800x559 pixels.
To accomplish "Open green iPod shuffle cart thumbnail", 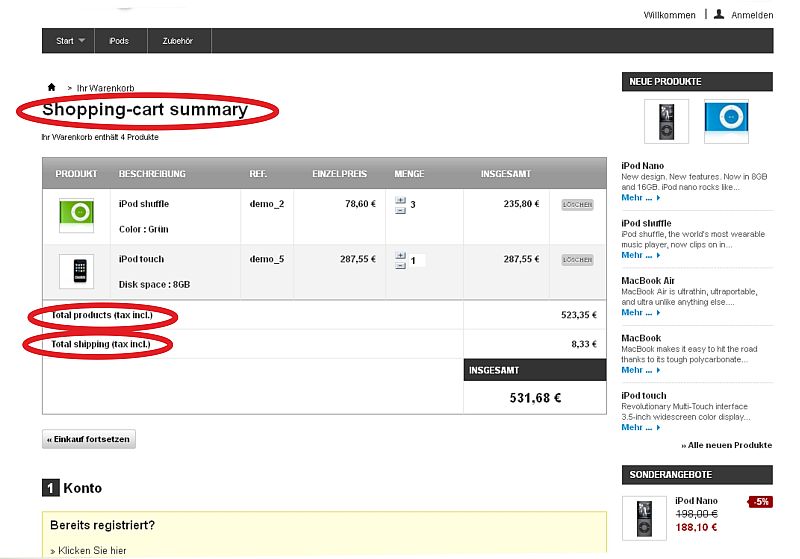I will tap(77, 216).
